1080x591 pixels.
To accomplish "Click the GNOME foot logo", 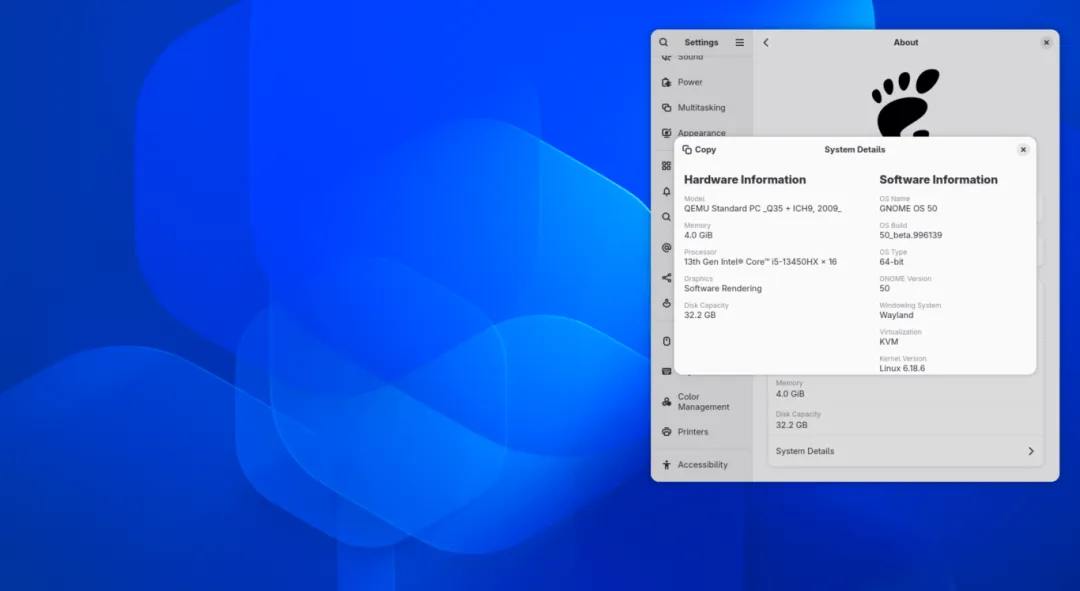I will (x=905, y=102).
